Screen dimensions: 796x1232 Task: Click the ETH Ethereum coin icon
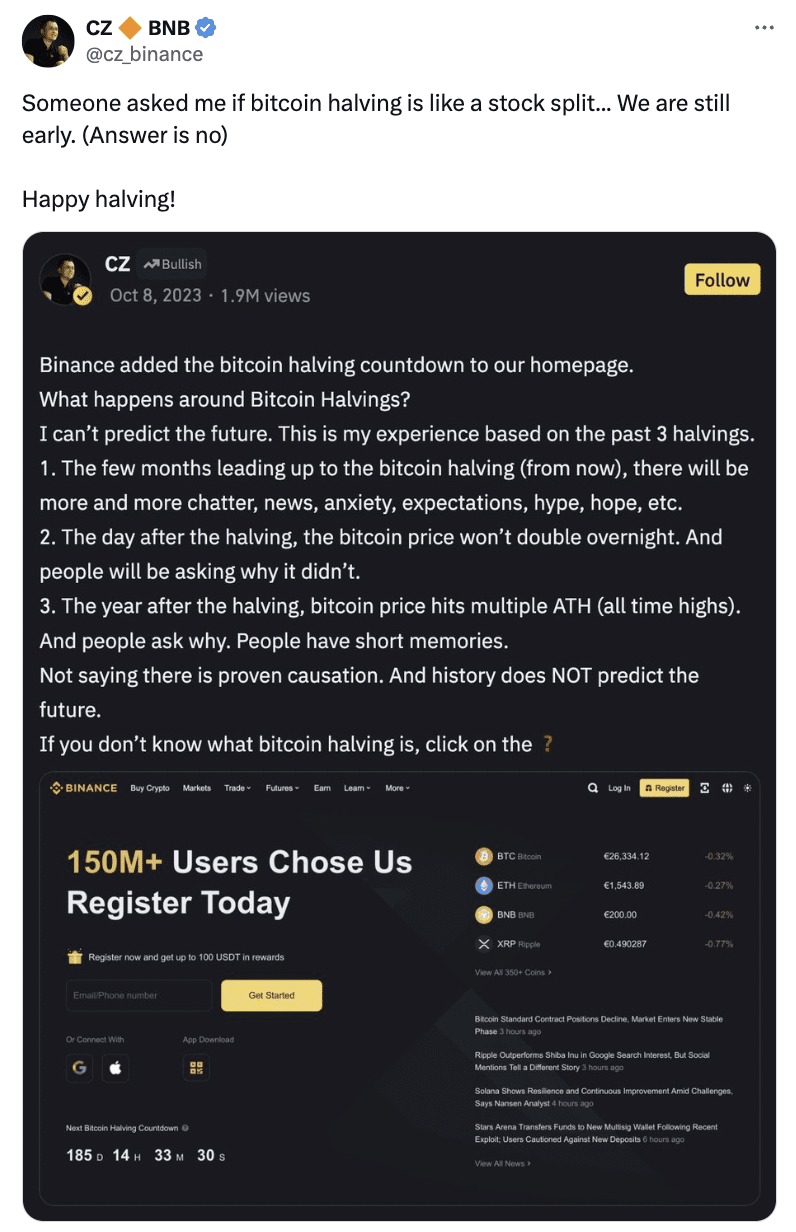484,885
